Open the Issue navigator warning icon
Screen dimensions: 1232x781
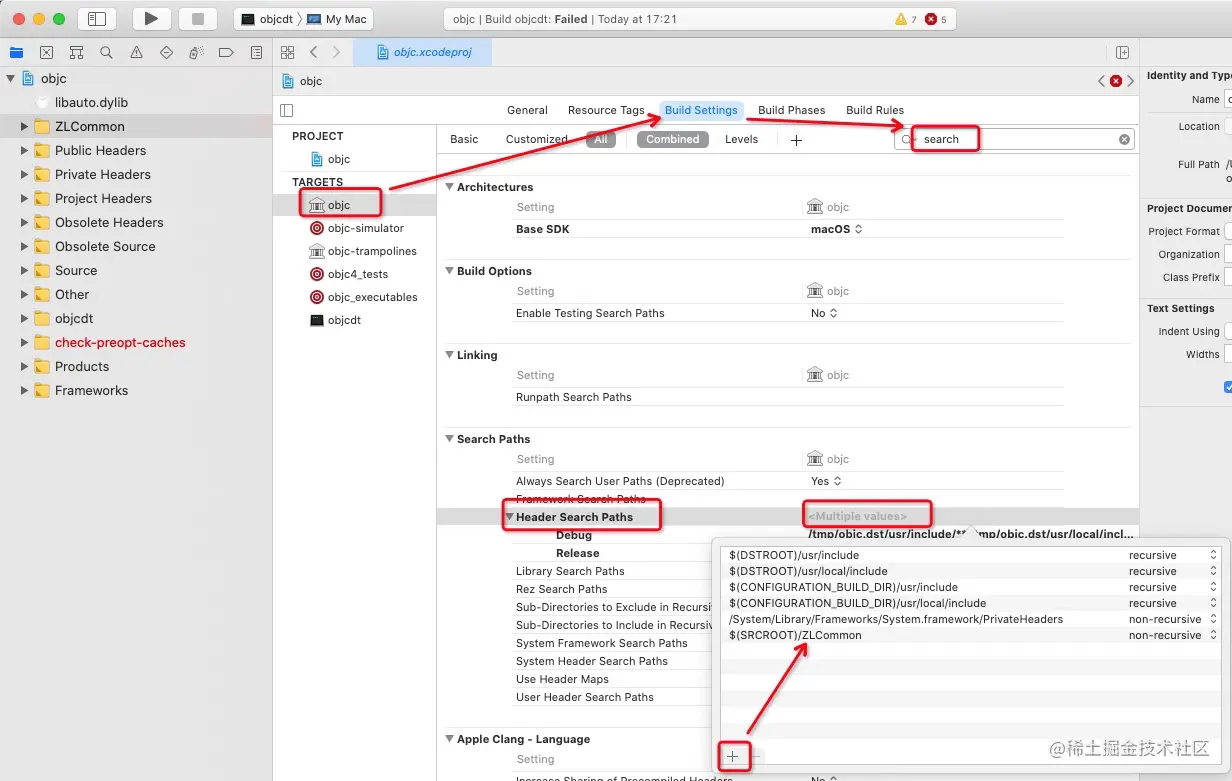136,52
